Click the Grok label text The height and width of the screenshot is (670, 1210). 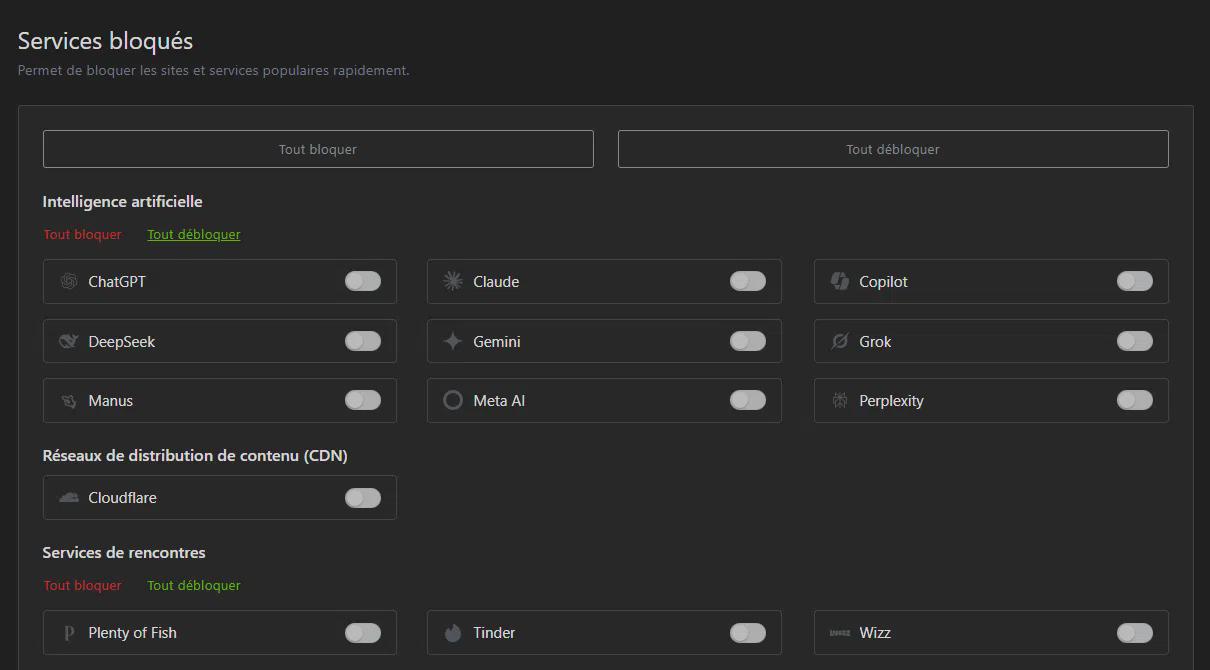(x=875, y=342)
